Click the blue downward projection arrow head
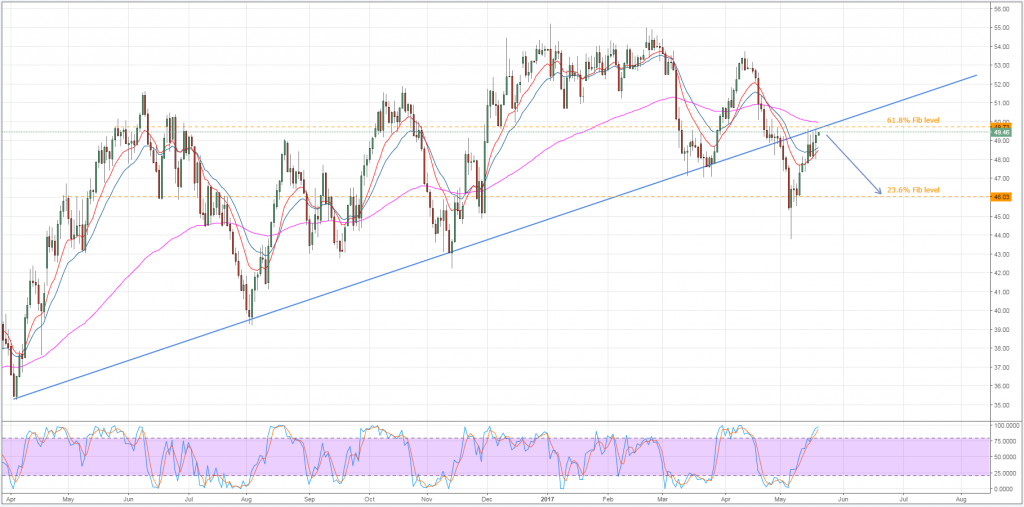This screenshot has width=1024, height=507. point(878,191)
